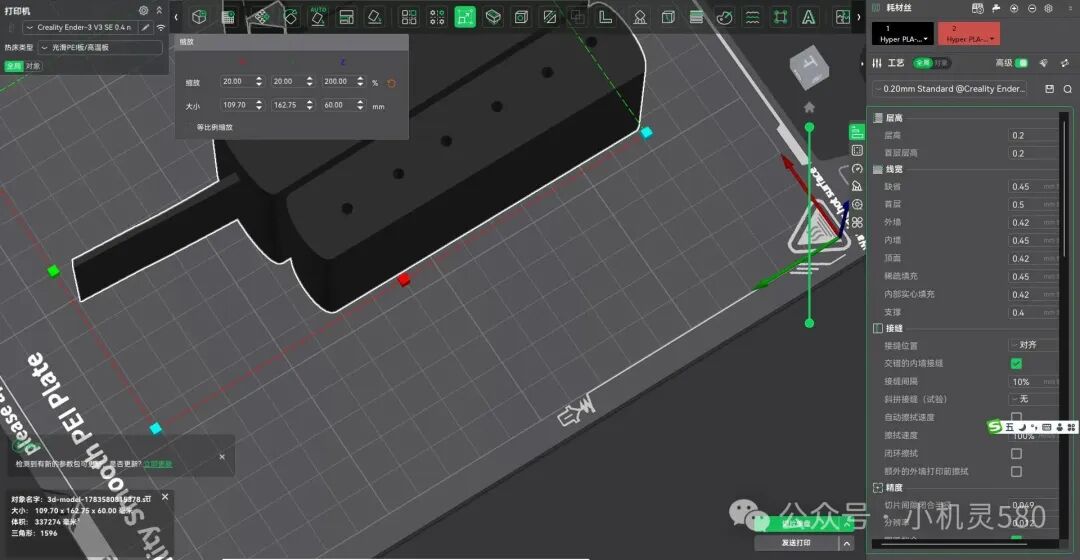Select the 全局 tab in printer panel
1080x560 pixels.
pyautogui.click(x=13, y=66)
